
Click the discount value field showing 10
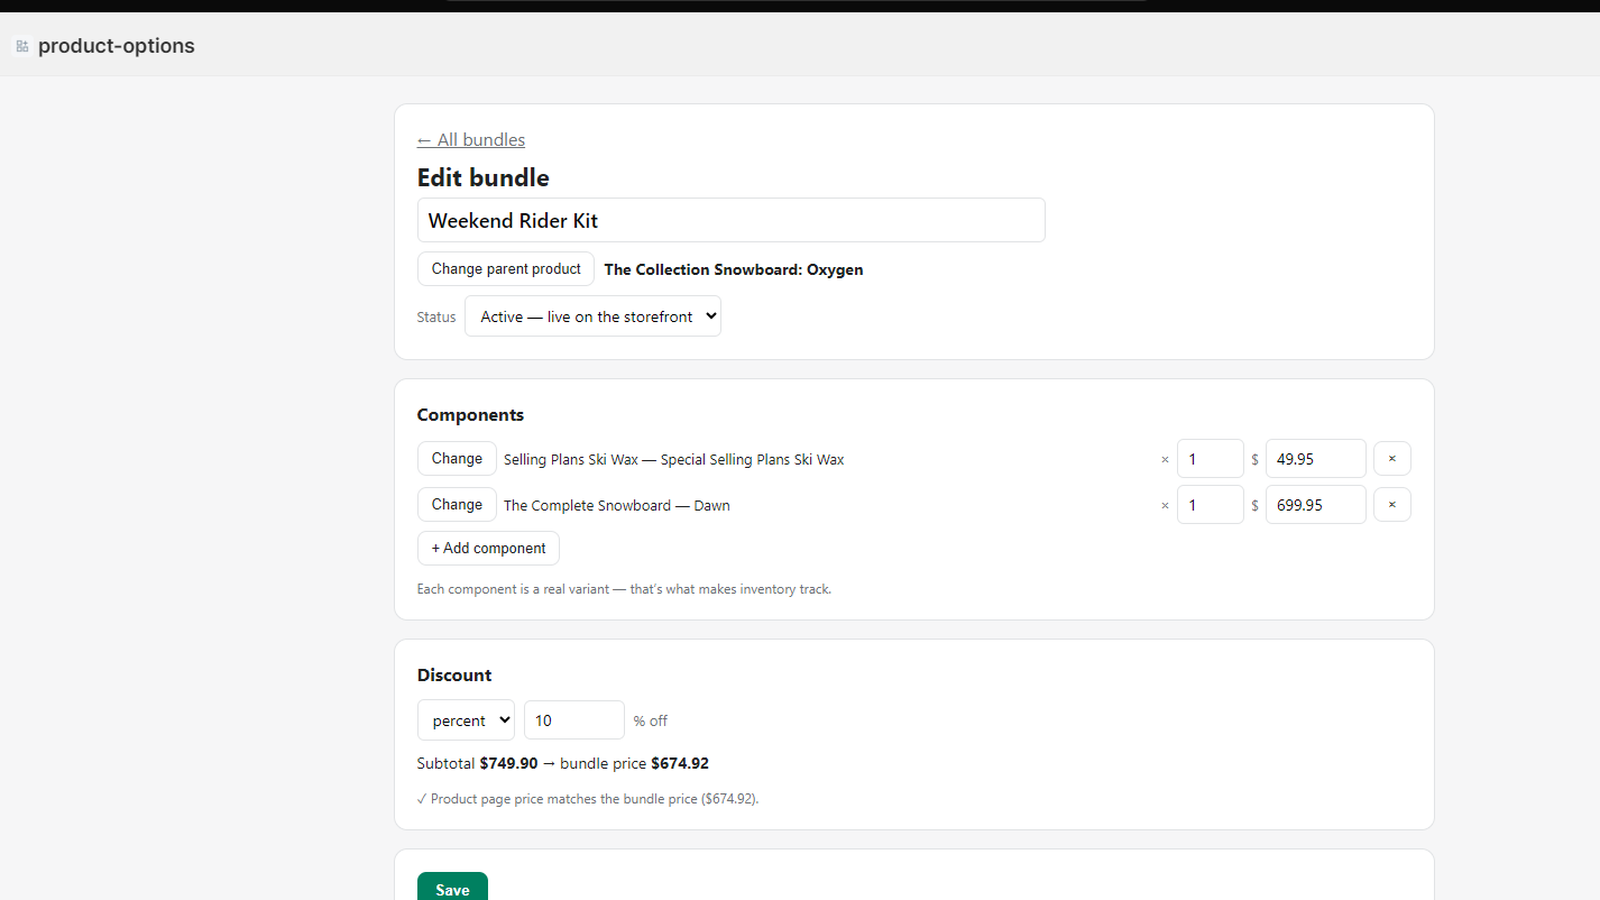574,720
